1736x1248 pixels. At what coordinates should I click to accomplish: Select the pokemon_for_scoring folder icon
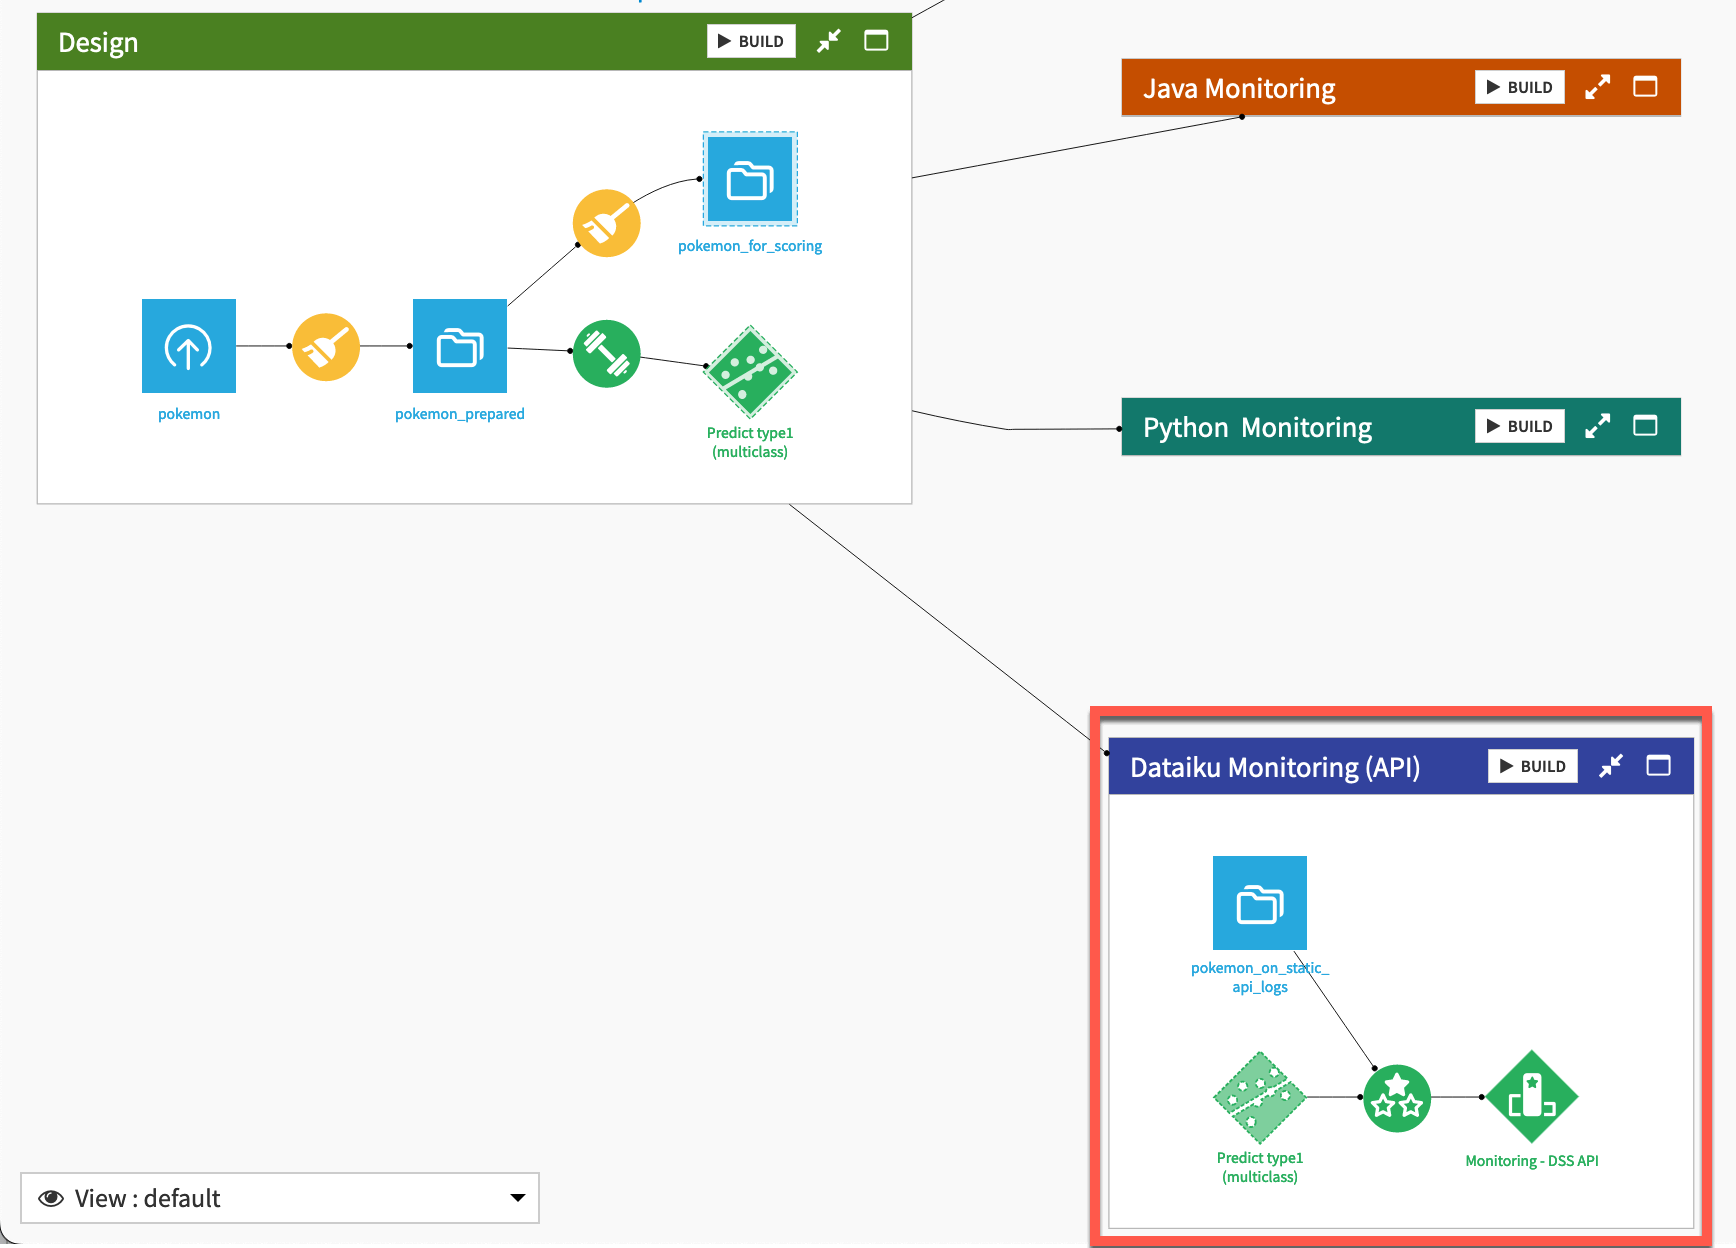pos(749,179)
